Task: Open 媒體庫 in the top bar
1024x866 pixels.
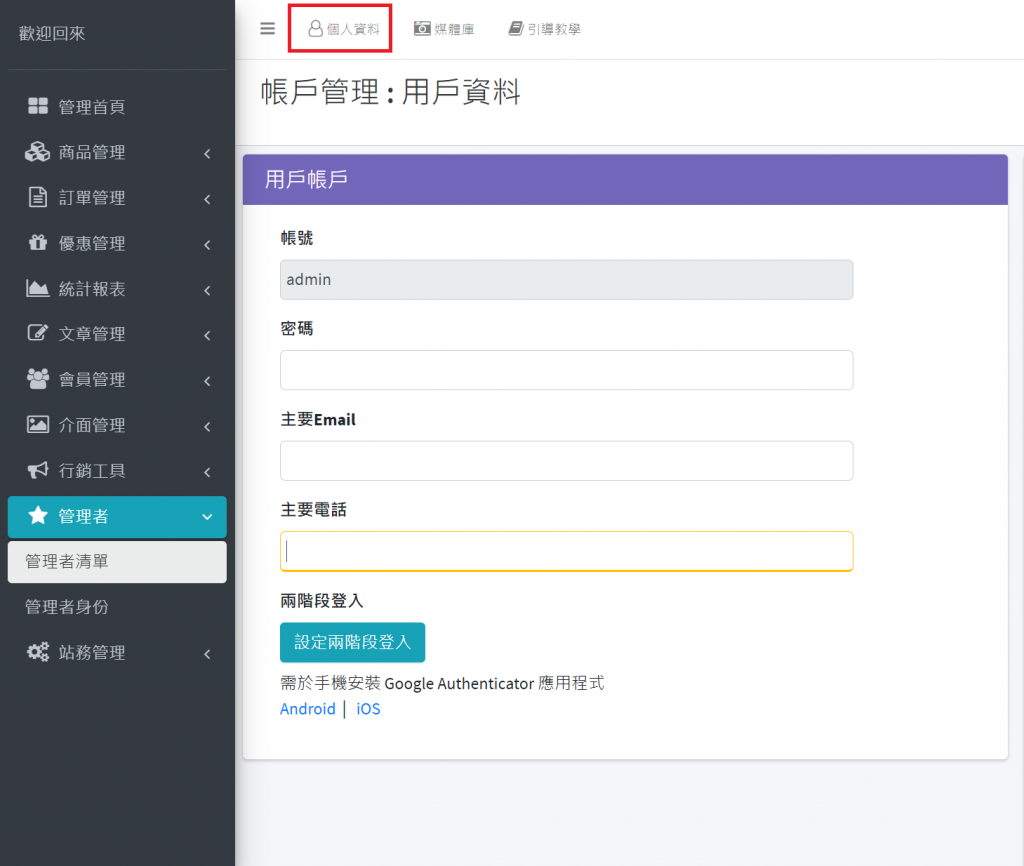Action: [444, 29]
